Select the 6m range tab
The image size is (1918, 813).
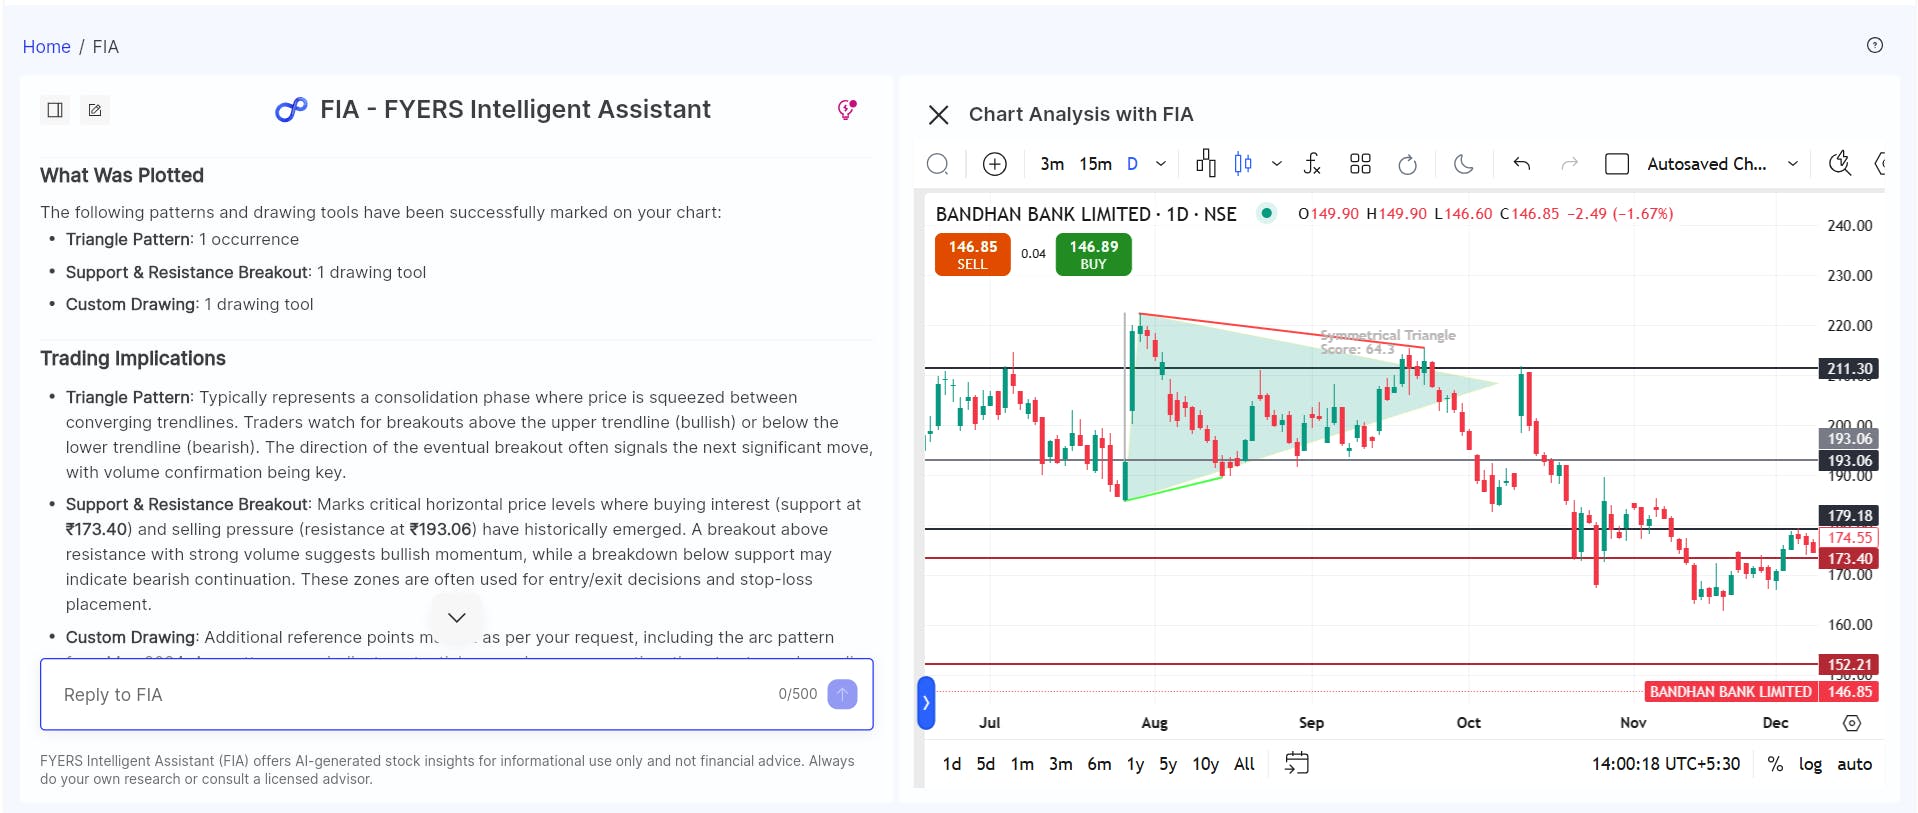[x=1099, y=764]
